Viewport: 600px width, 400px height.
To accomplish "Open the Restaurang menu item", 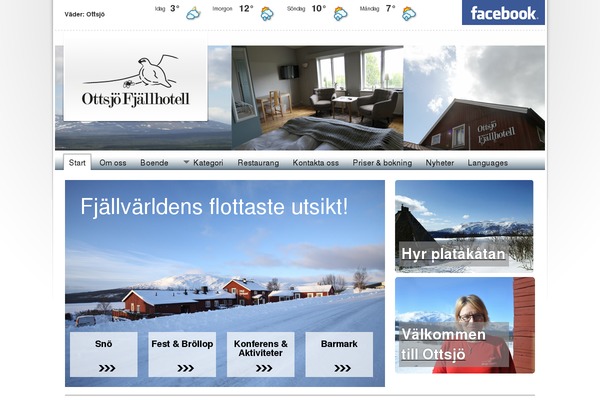I will click(x=258, y=163).
